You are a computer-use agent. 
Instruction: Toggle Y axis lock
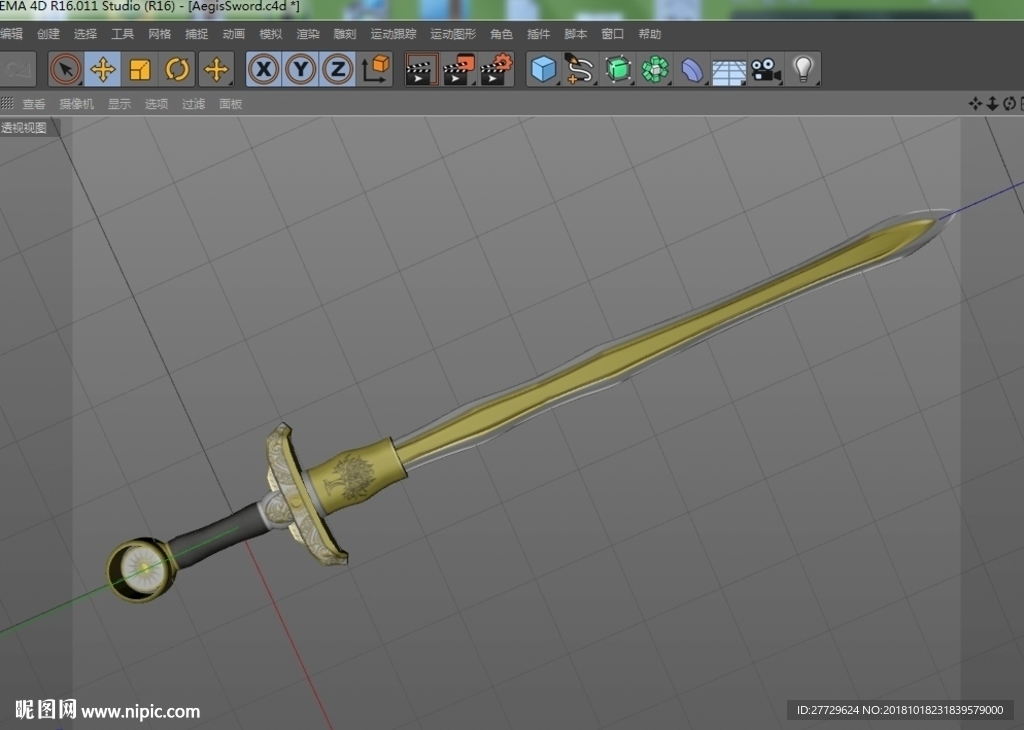click(301, 69)
